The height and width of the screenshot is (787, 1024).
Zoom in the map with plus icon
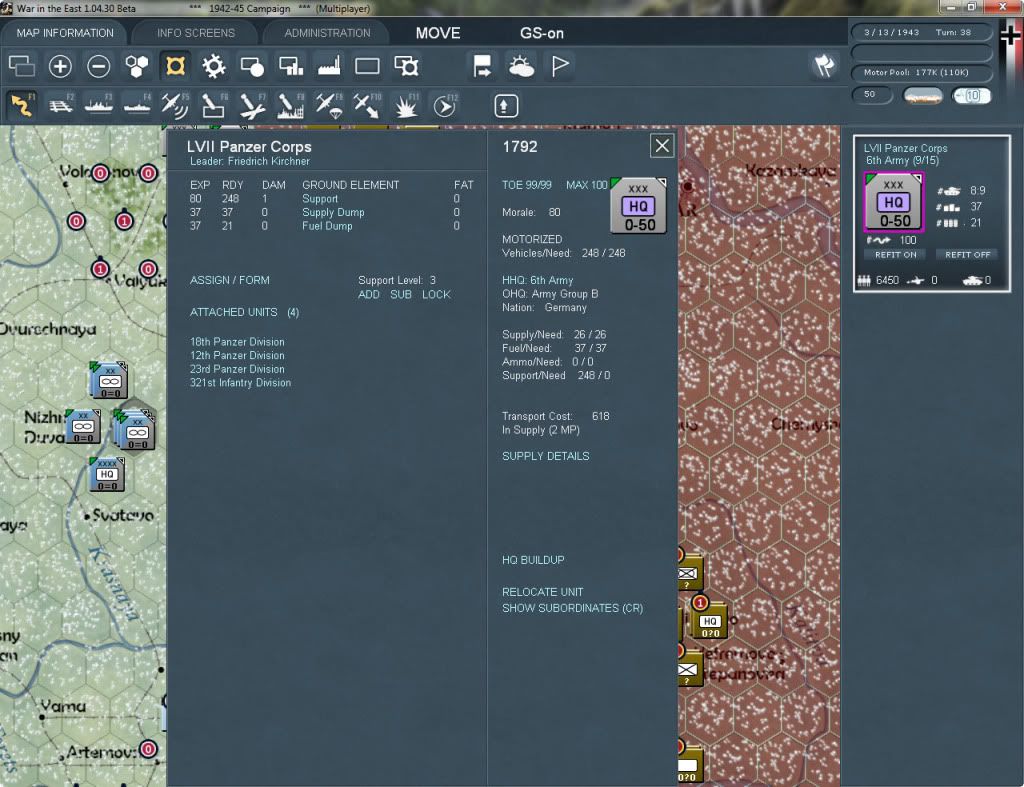point(60,66)
